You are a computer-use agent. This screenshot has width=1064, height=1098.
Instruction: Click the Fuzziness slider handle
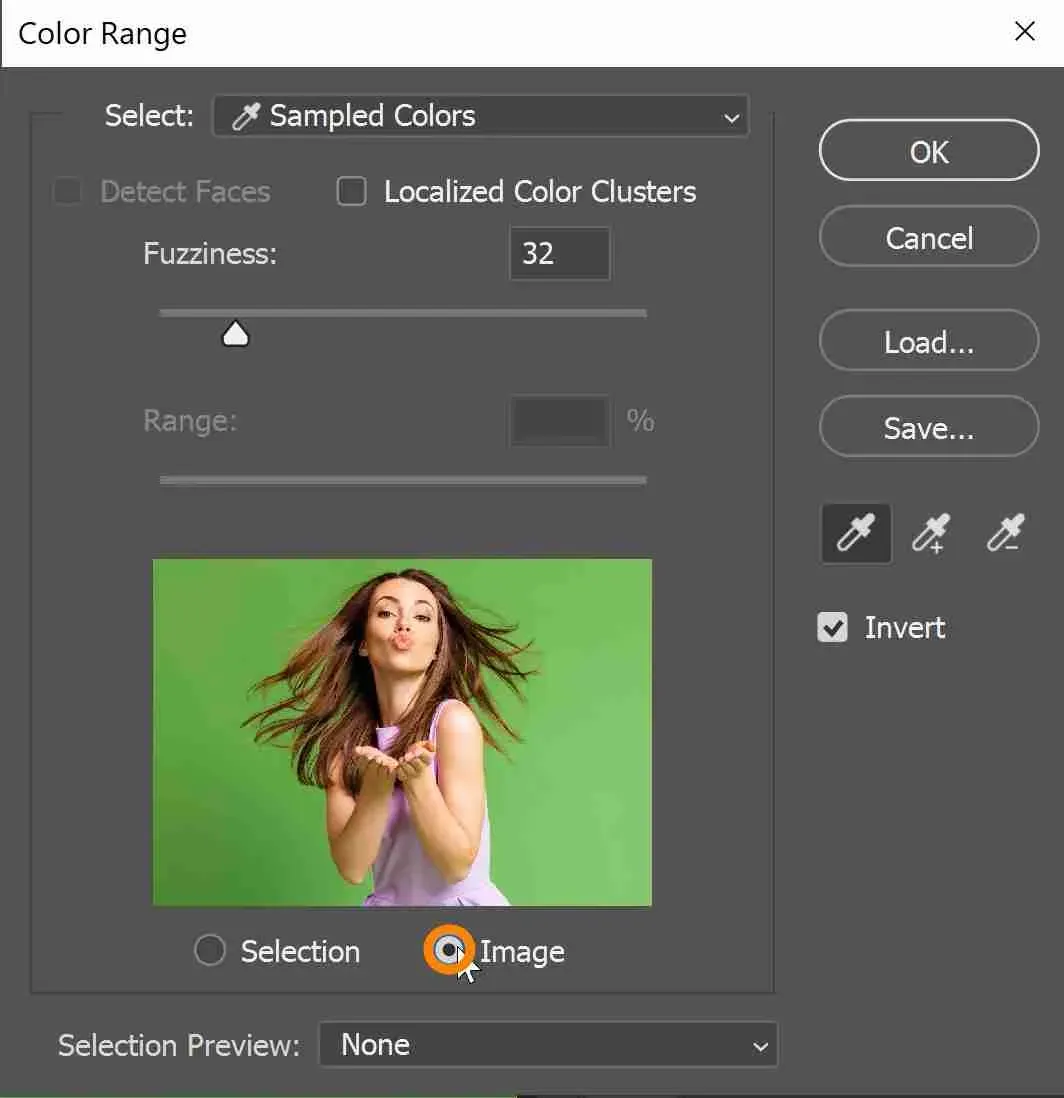(235, 333)
